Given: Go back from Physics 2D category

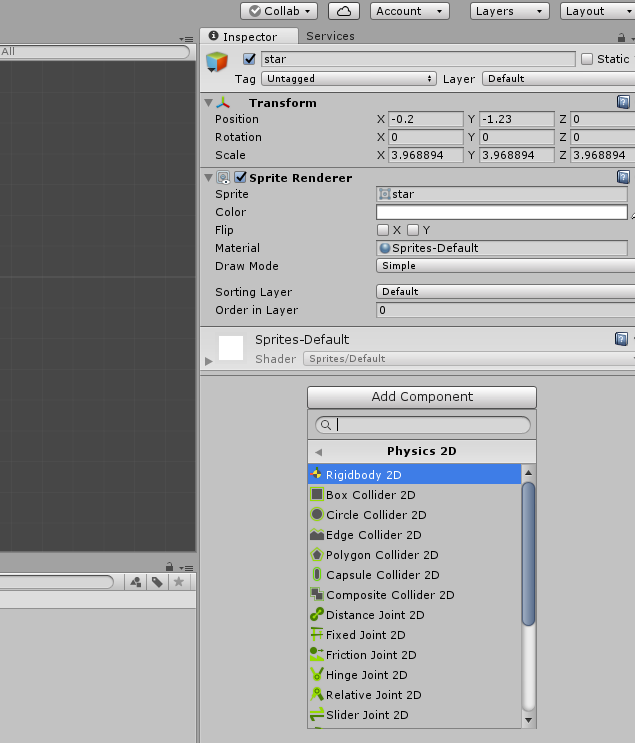Looking at the screenshot, I should (x=318, y=452).
